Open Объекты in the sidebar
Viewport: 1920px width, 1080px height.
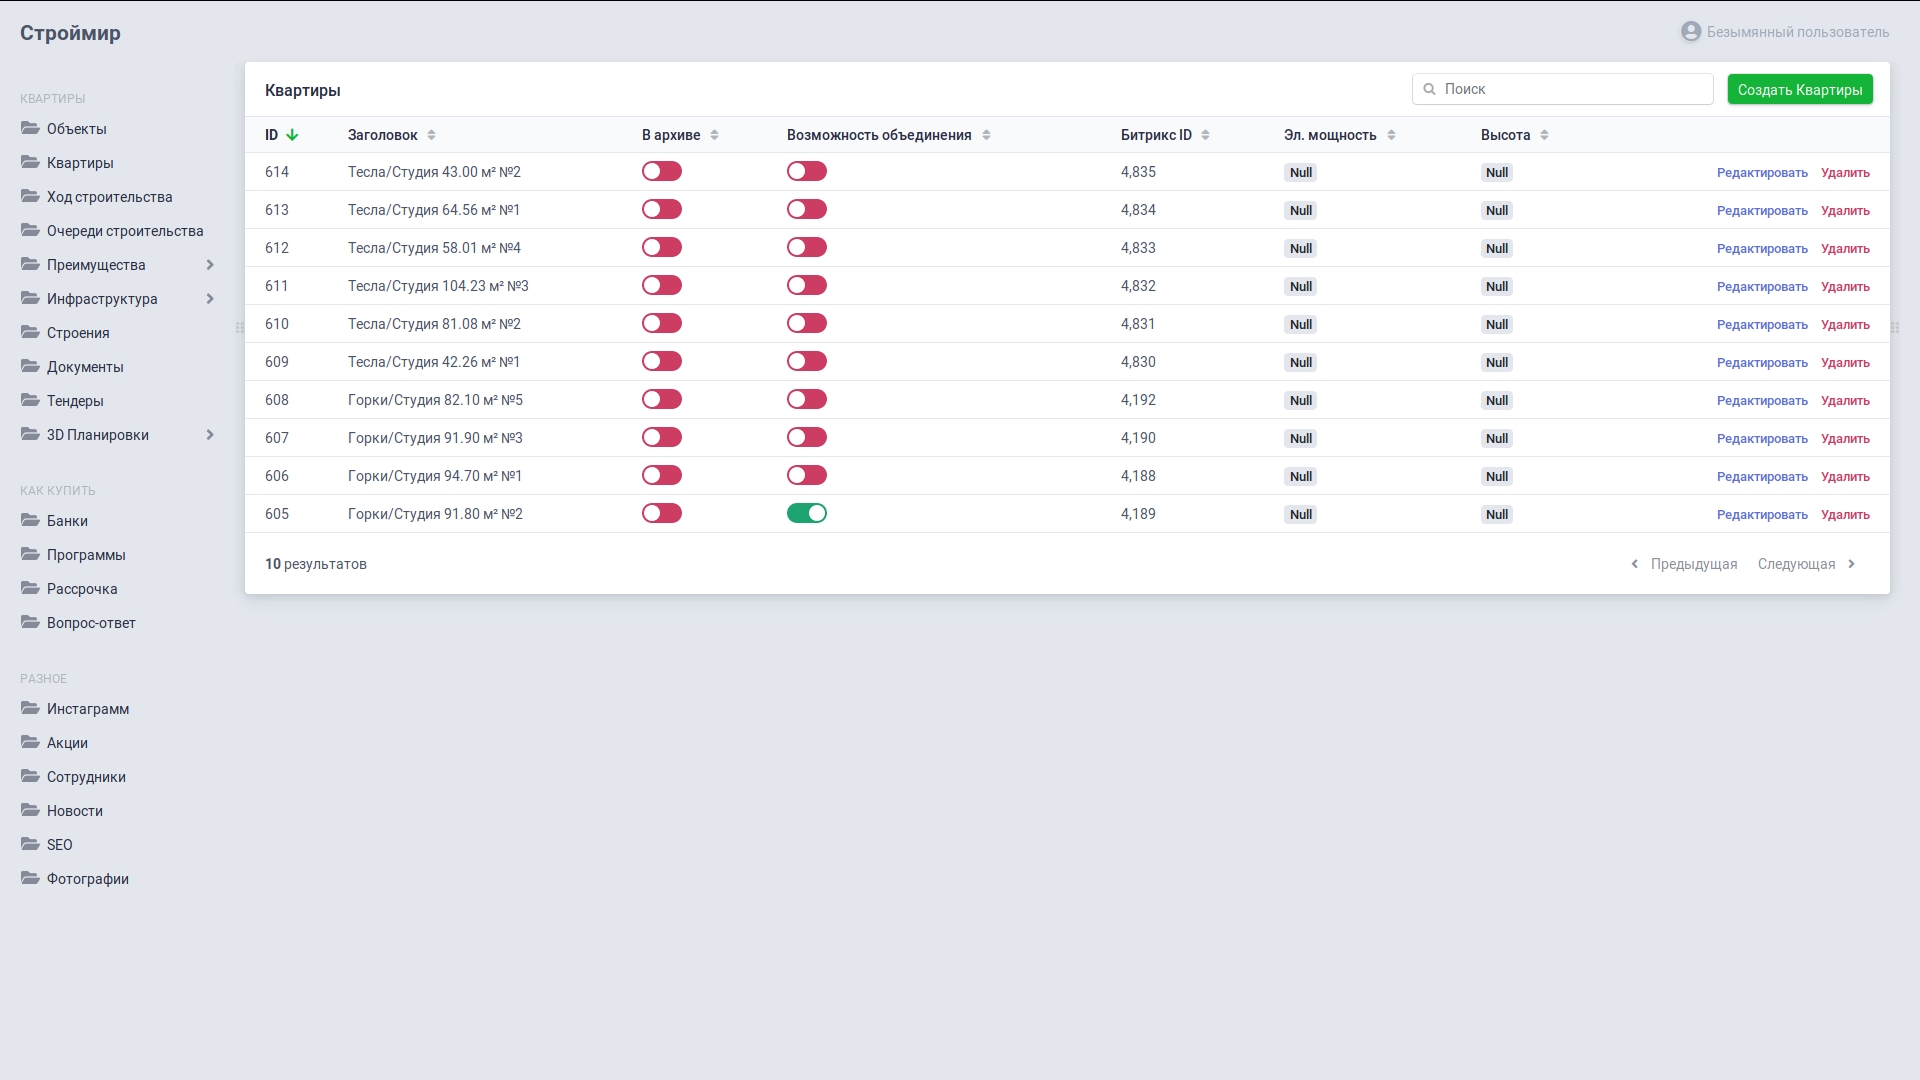tap(76, 129)
